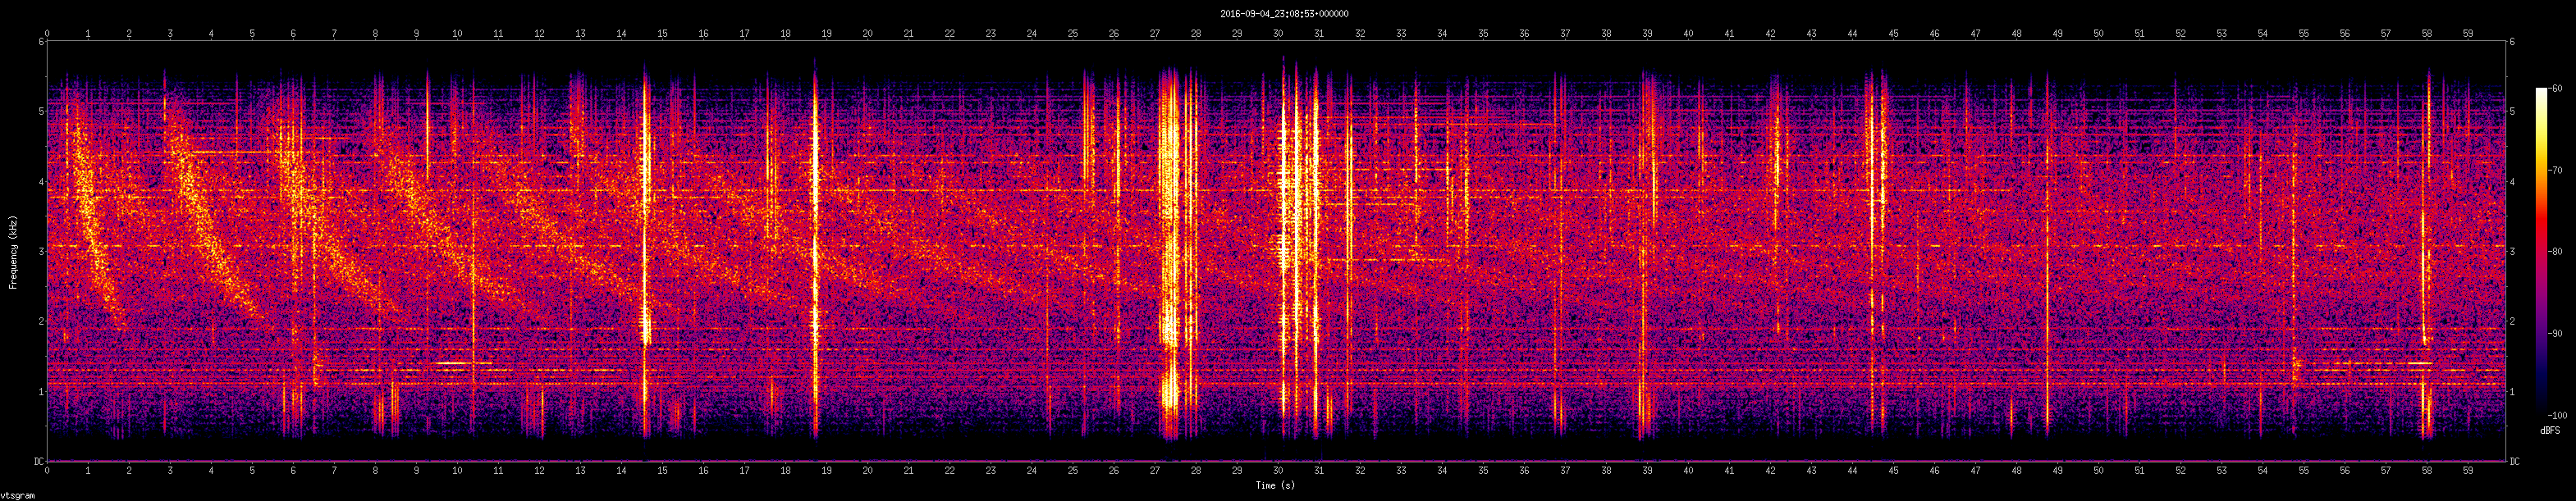Click the dBFS label under the color scale
The image size is (2576, 501).
[2549, 429]
